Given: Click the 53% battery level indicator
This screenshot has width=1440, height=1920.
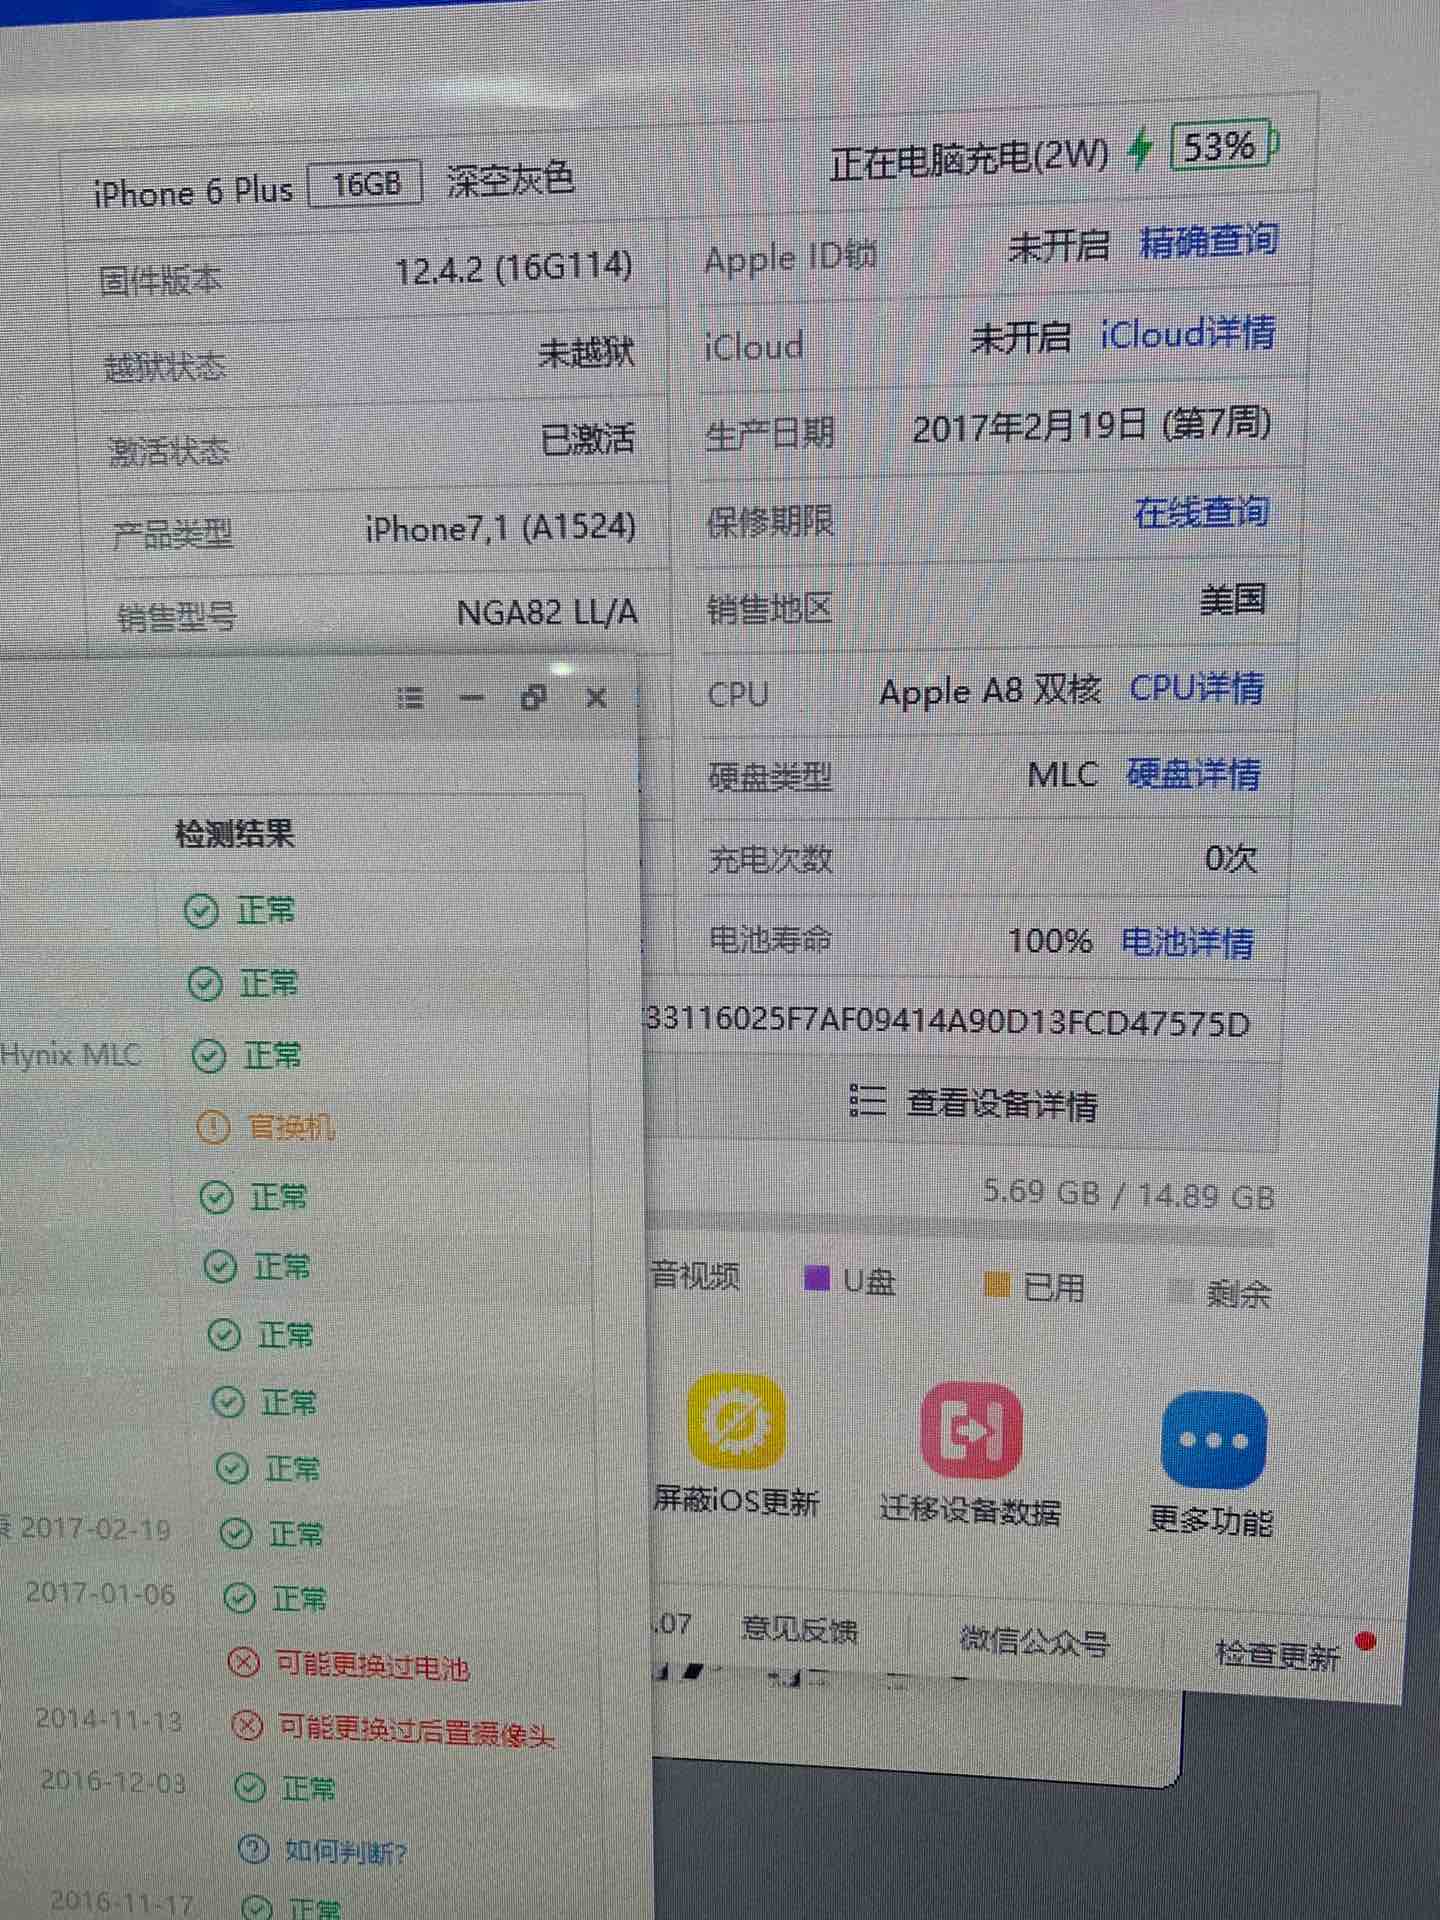Looking at the screenshot, I should [x=1224, y=147].
